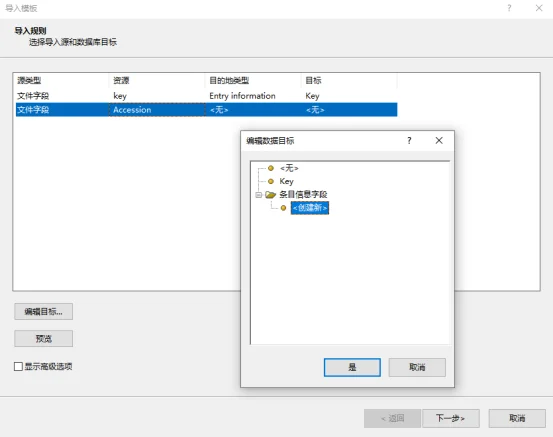Close the 导入模板 window
Screen dimensions: 553x437
(x=539, y=8)
